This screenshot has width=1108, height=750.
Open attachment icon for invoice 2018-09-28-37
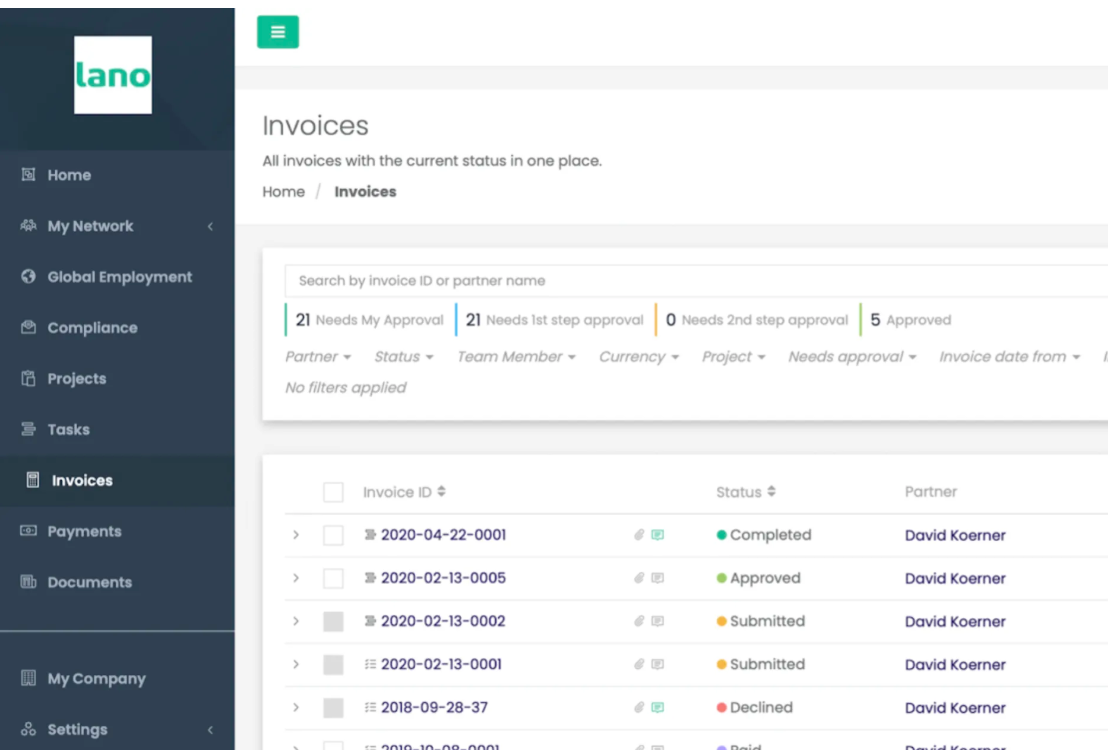(x=639, y=708)
